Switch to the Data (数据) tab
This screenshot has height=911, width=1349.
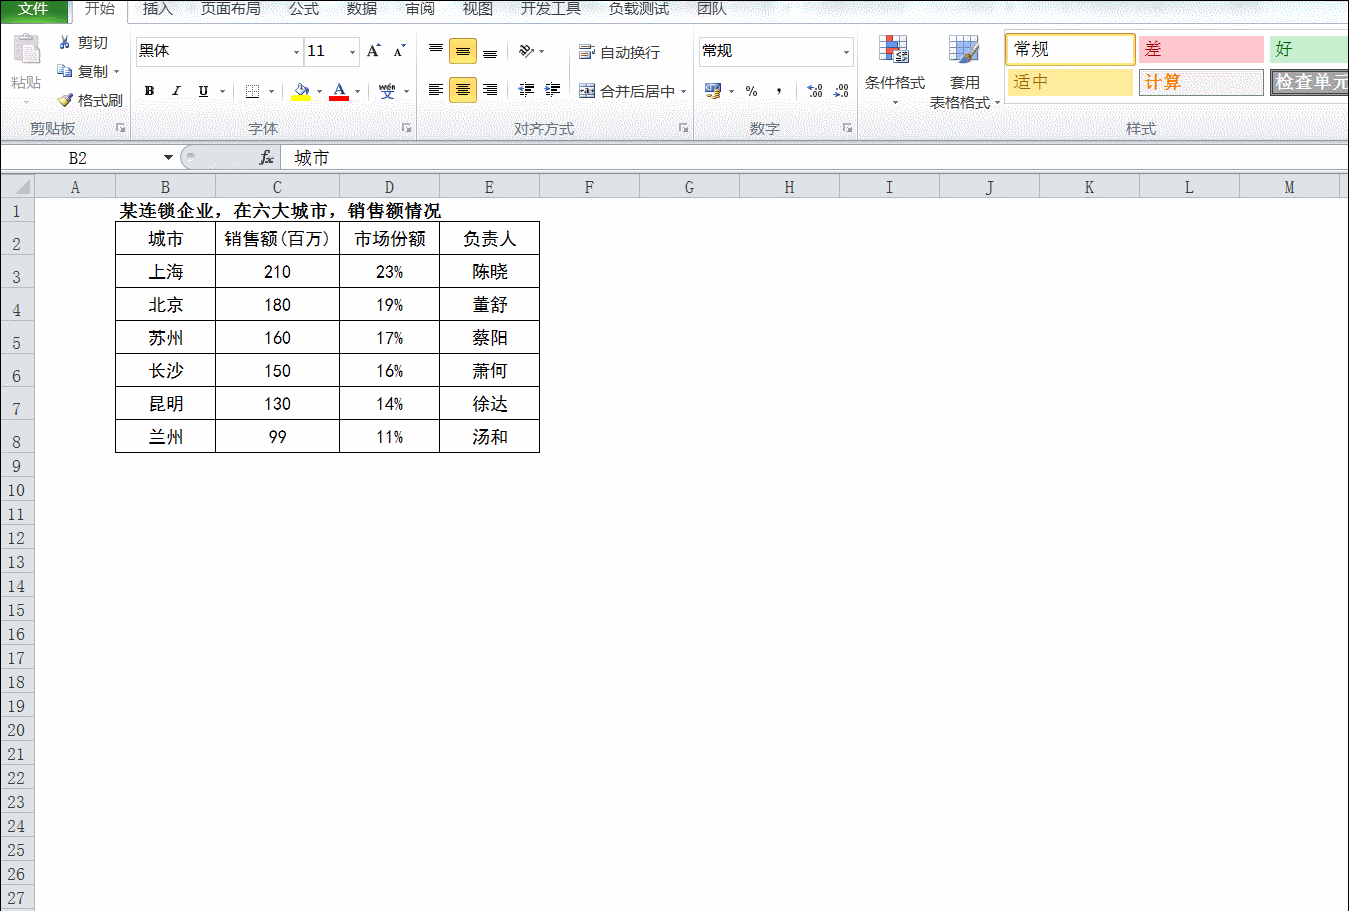coord(362,9)
